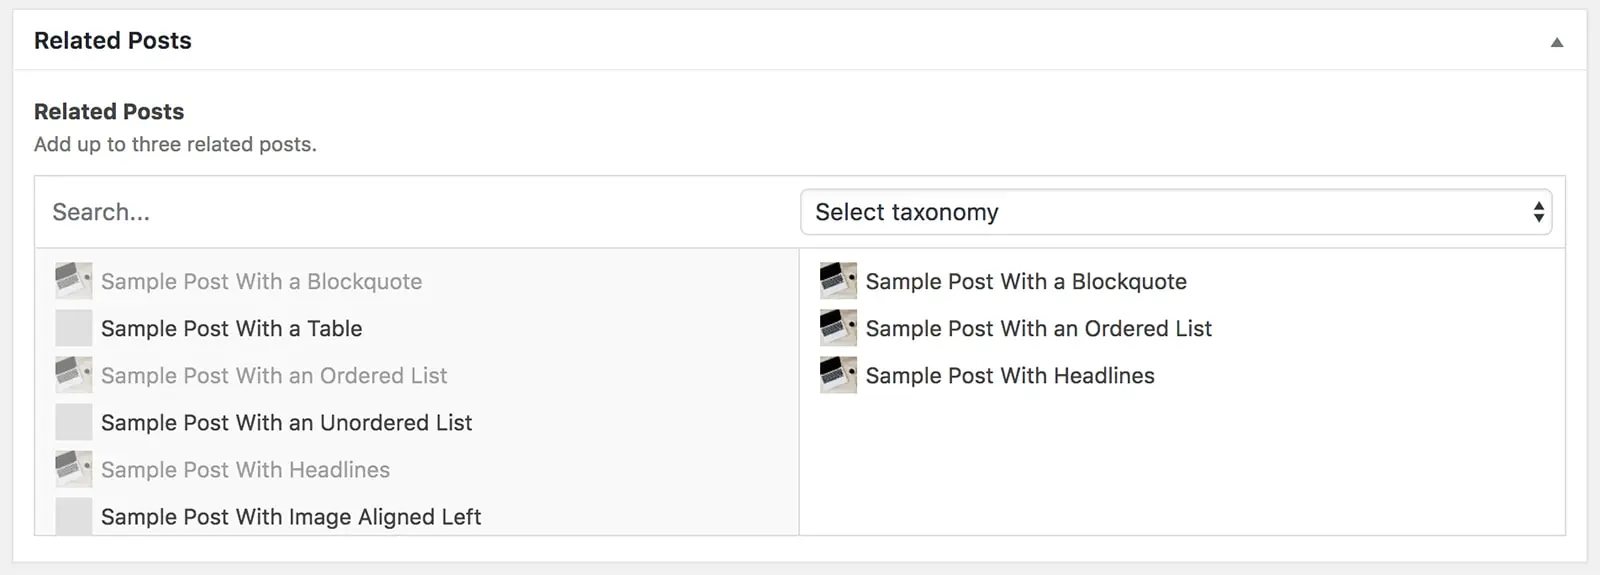Click thumbnail of selected Ordered List post in right list

838,328
